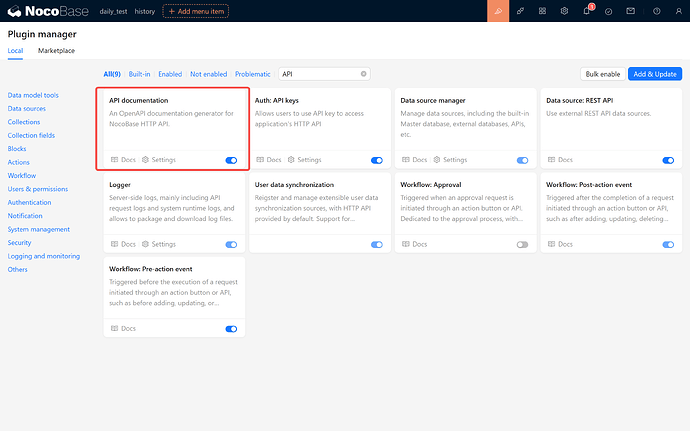Open Docs for Data source: REST API
The width and height of the screenshot is (690, 431).
[560, 160]
